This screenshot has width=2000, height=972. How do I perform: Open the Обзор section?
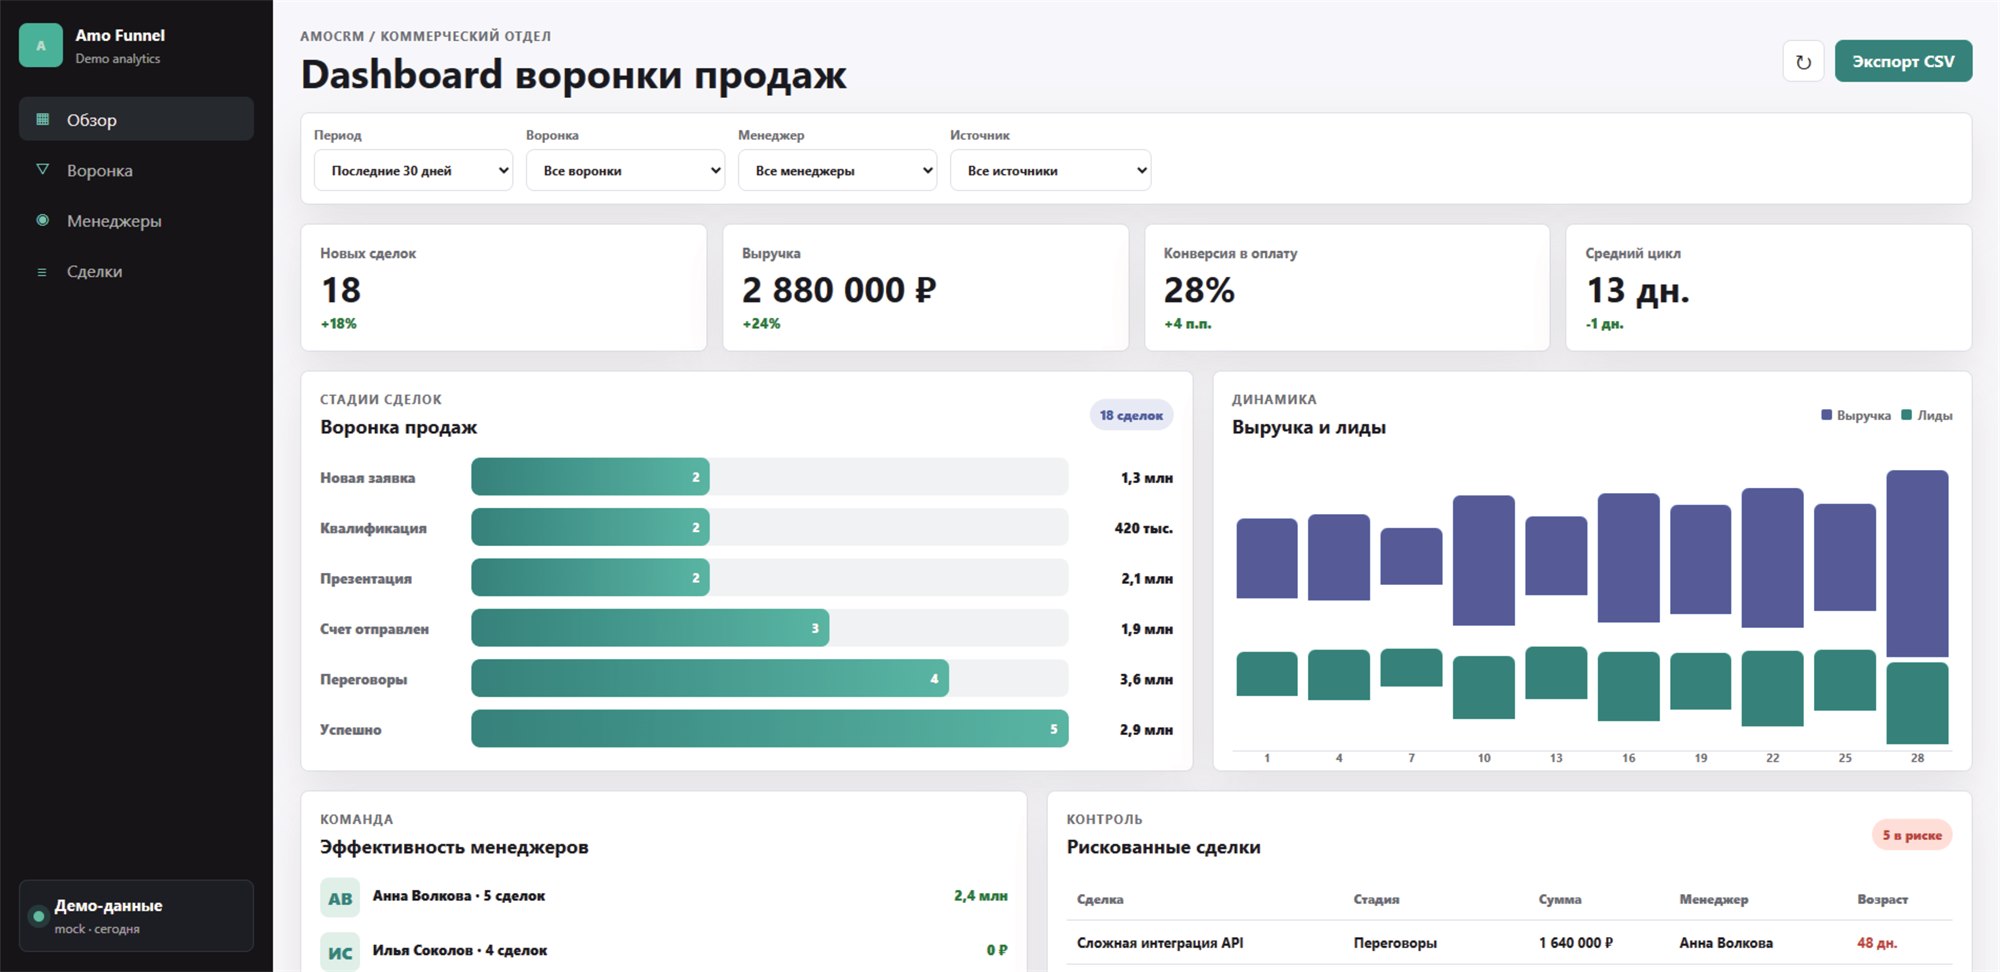coord(136,119)
